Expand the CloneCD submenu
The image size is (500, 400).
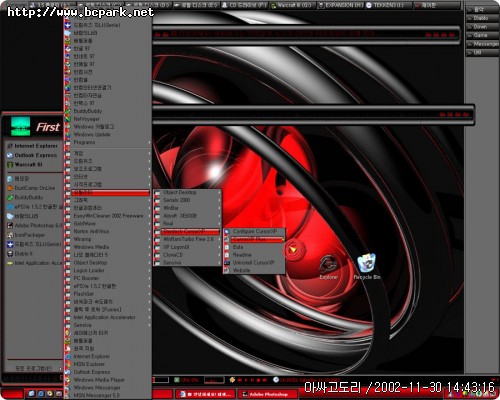[x=219, y=255]
